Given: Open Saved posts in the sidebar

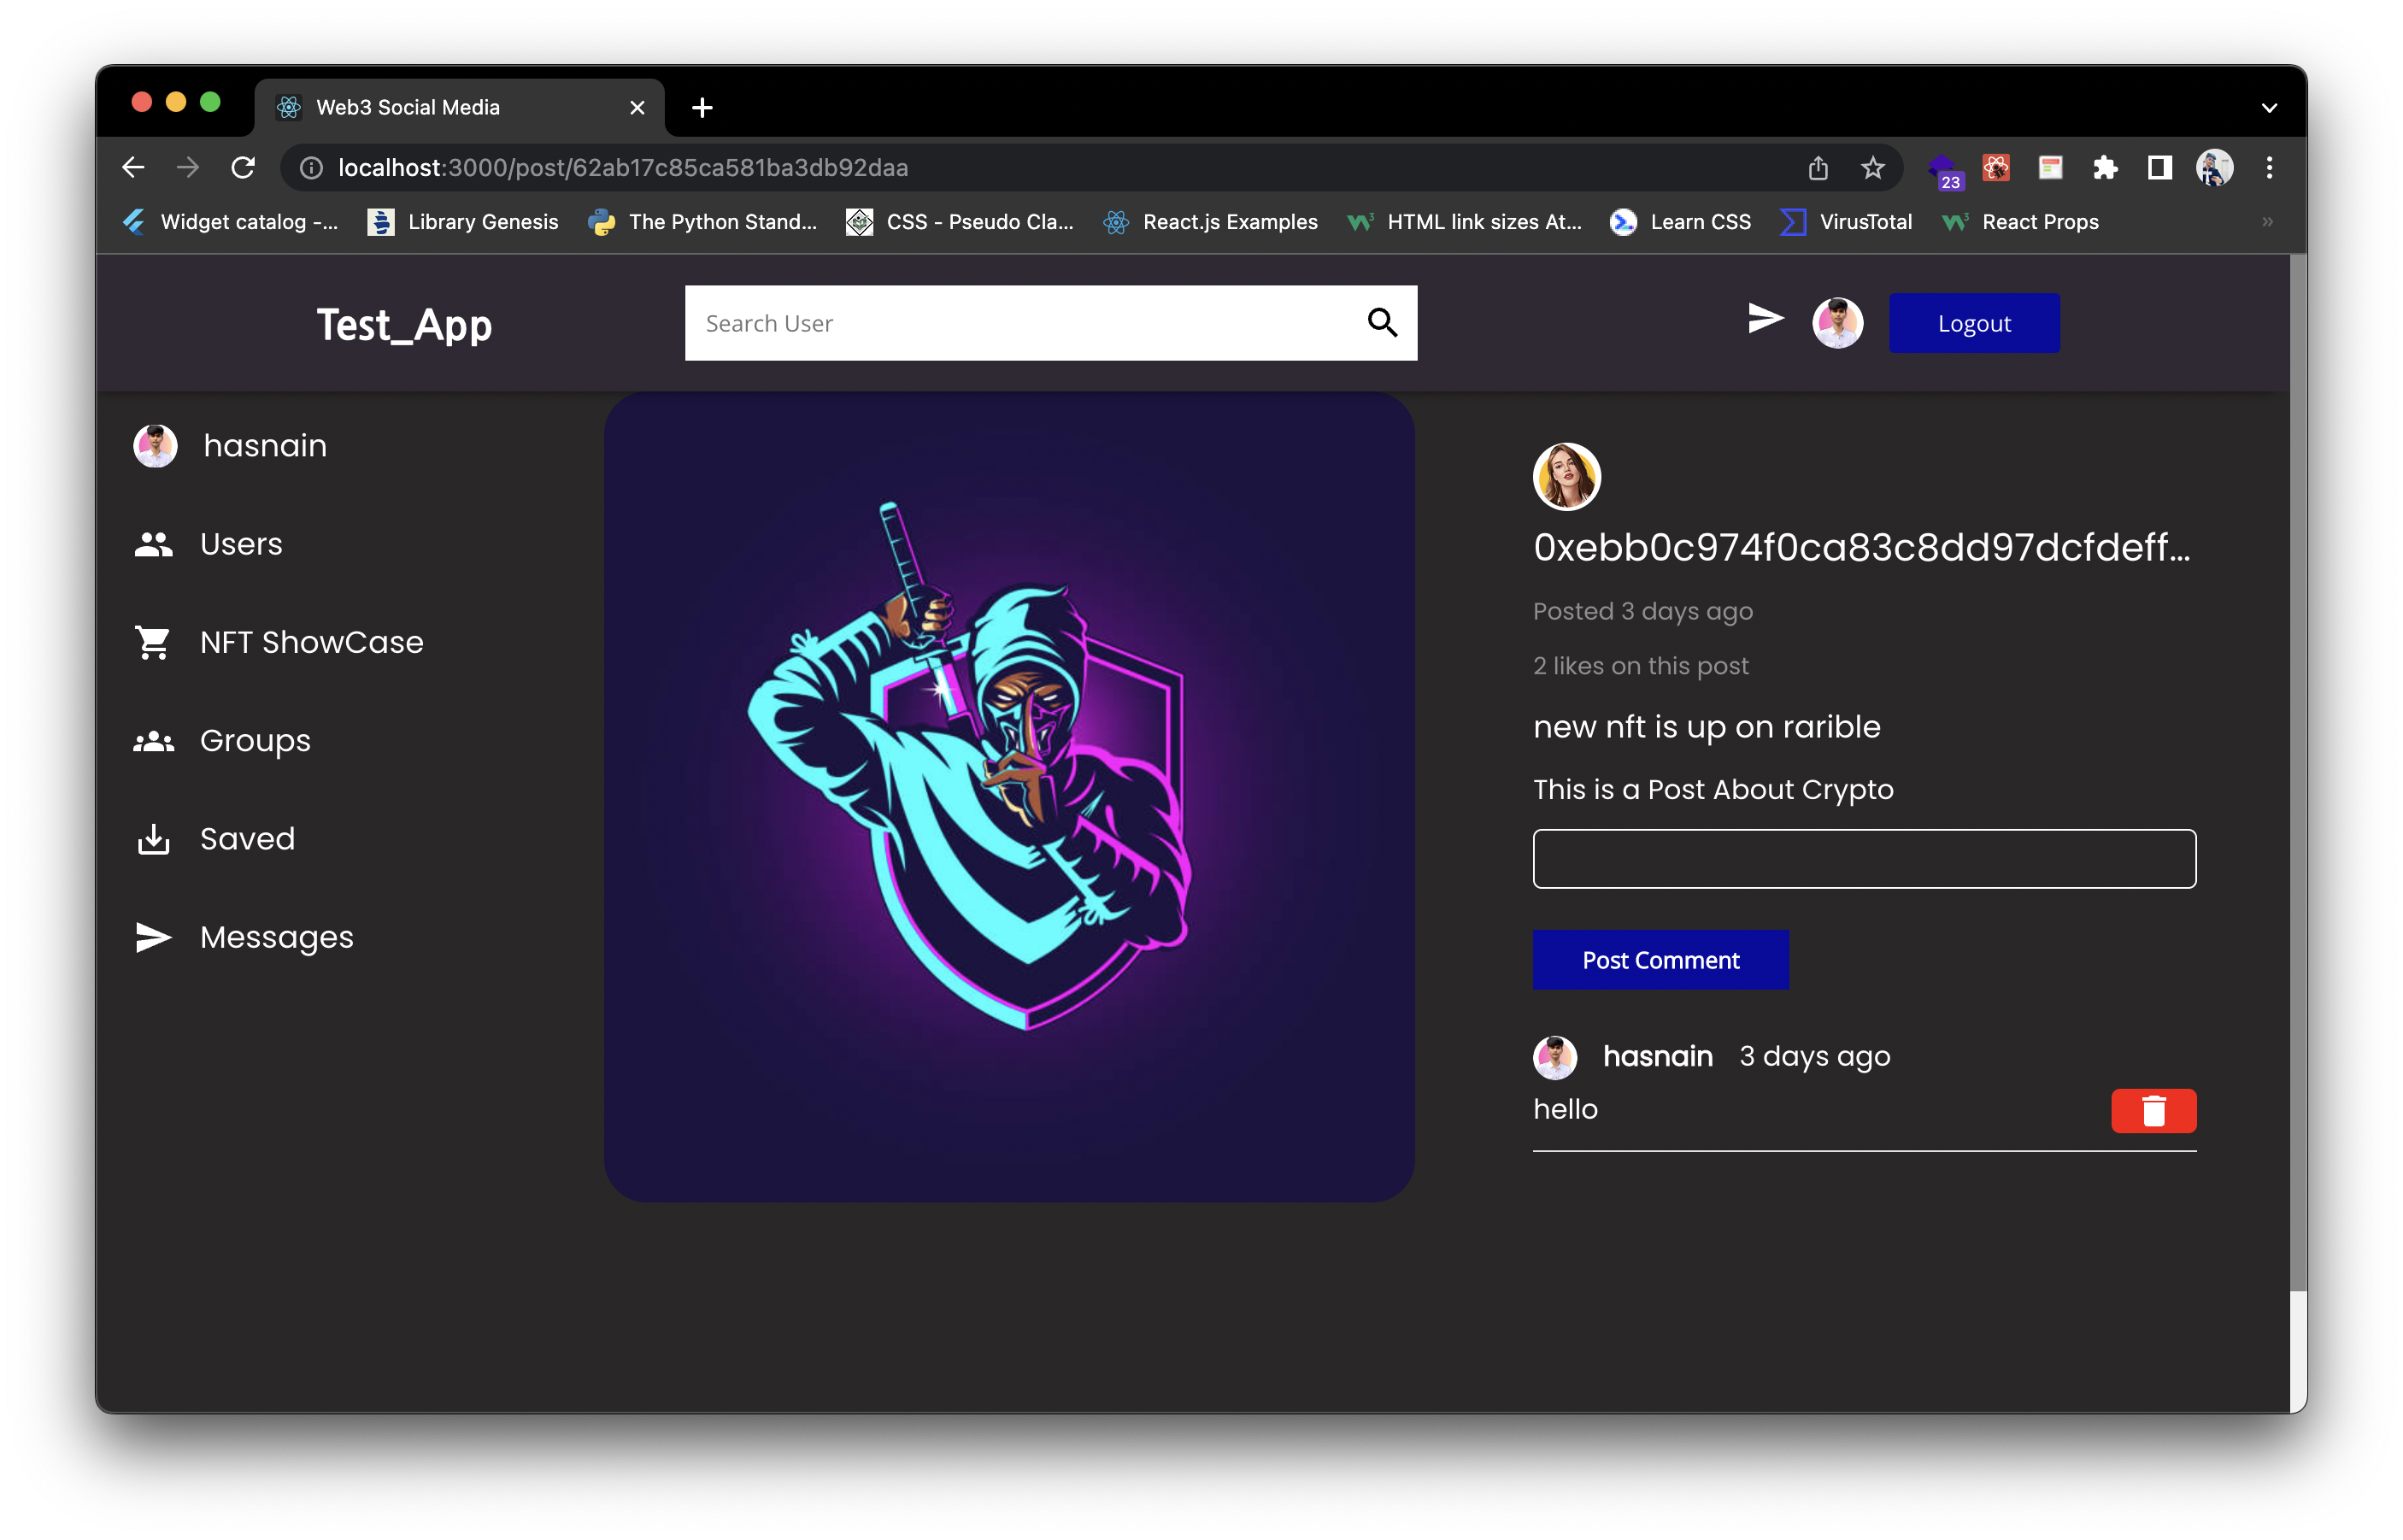Looking at the screenshot, I should (247, 839).
